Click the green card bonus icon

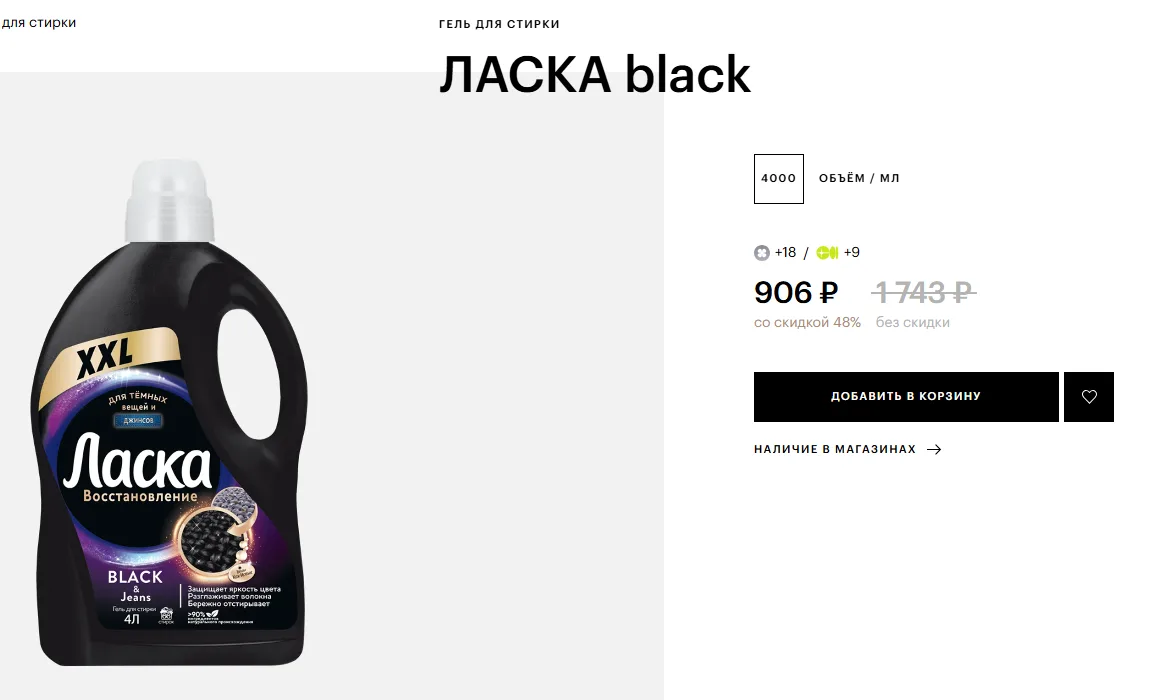[827, 253]
